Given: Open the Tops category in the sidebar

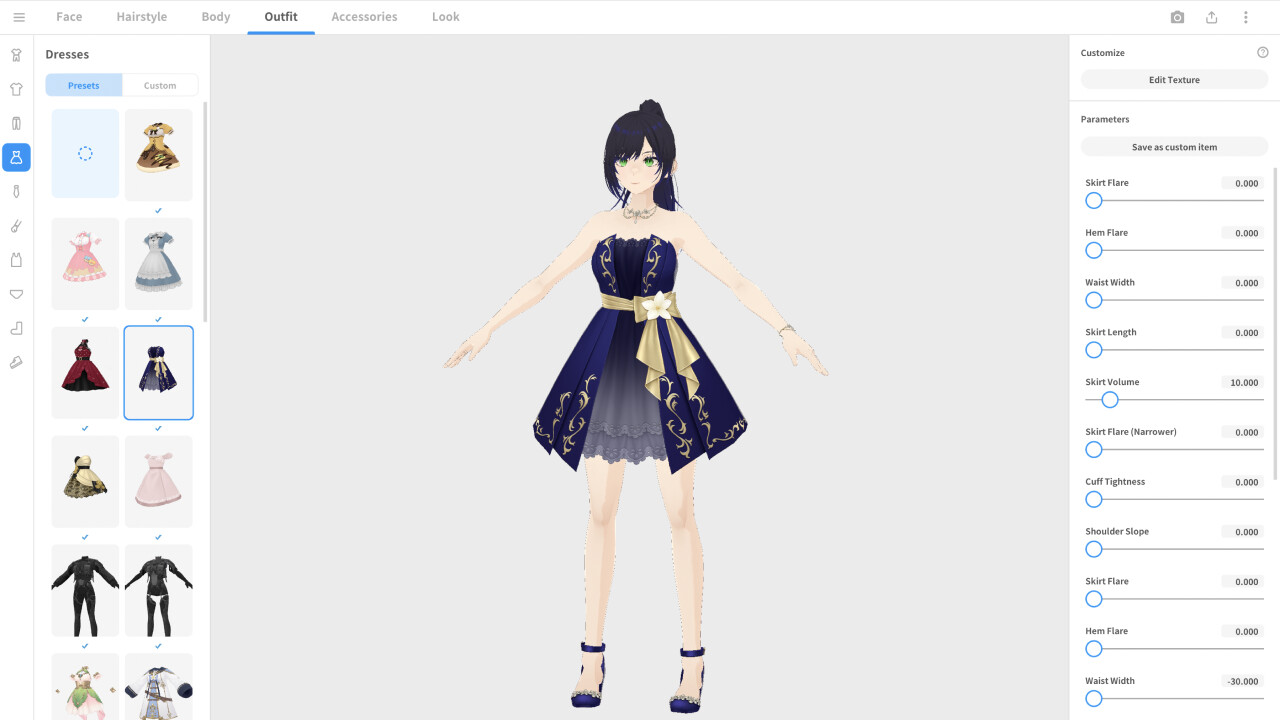Looking at the screenshot, I should pos(16,88).
